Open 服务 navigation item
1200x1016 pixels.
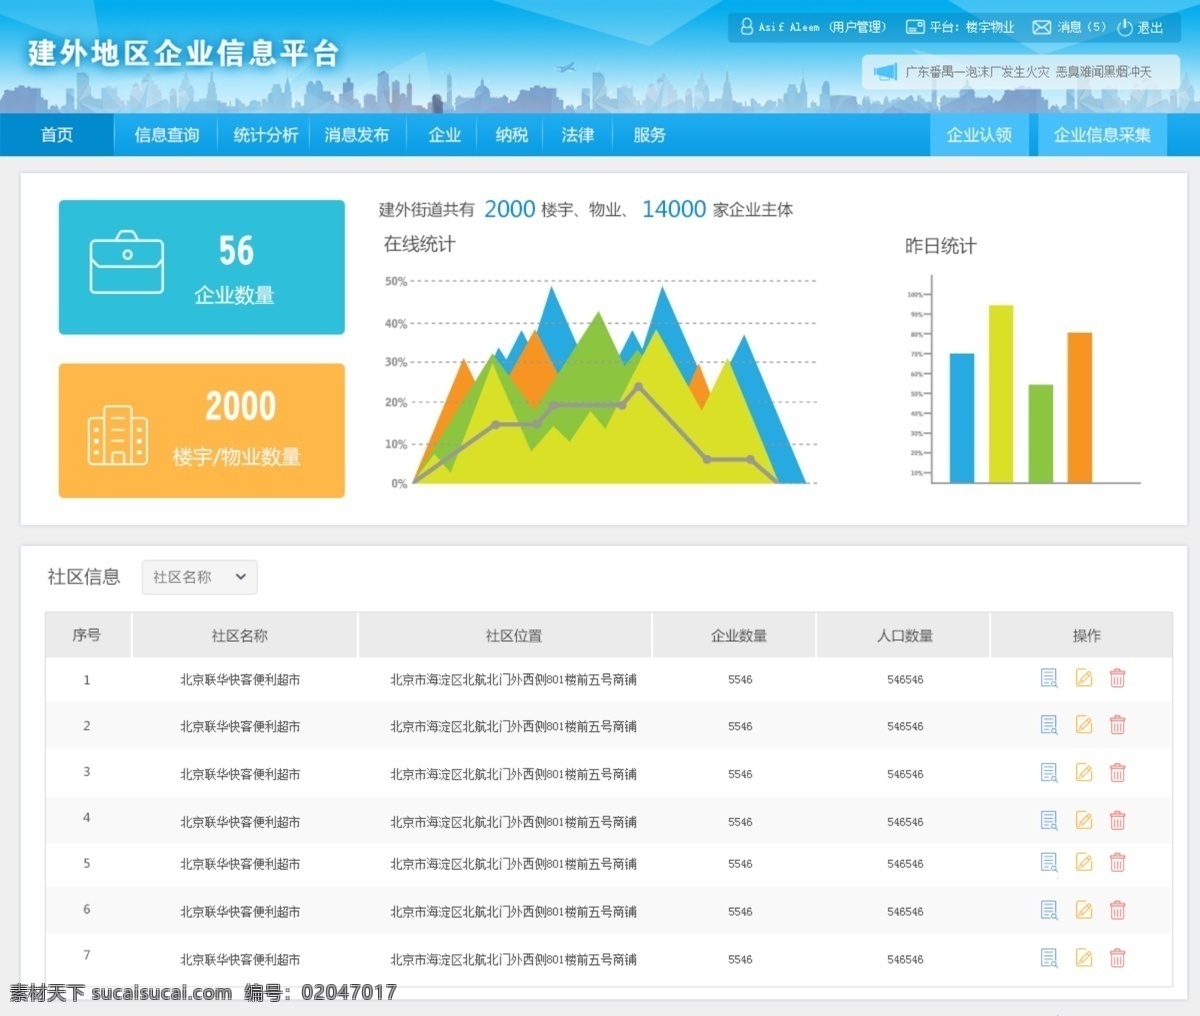649,135
